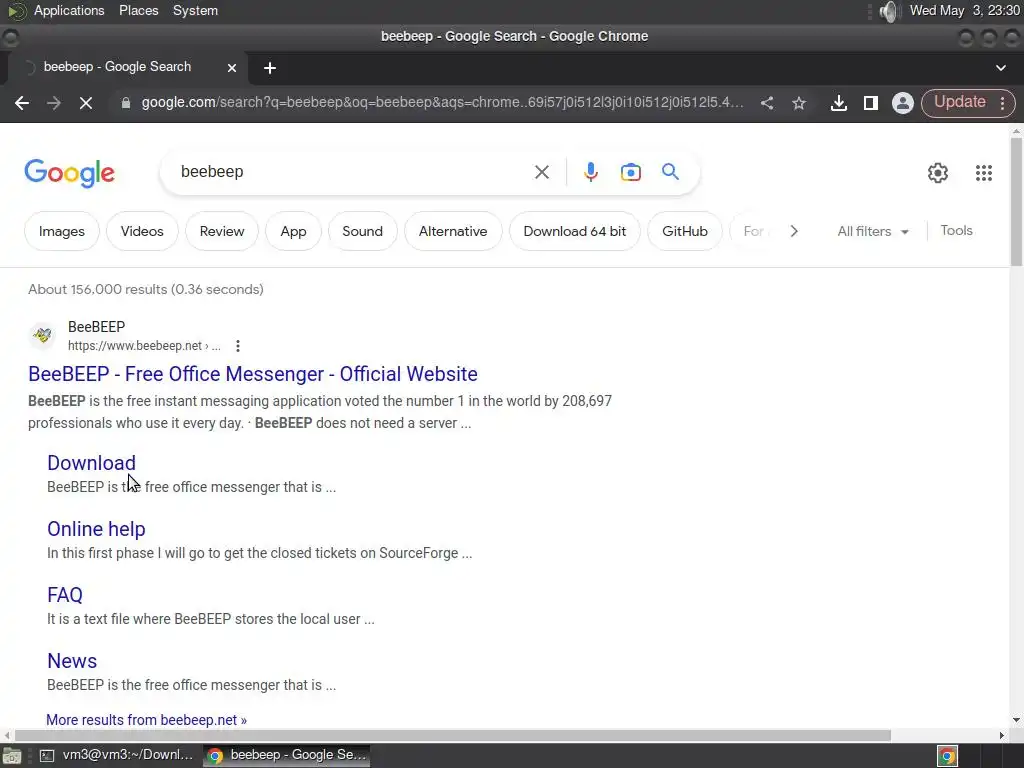Go back to the previous page
Screen dimensions: 1024x768
pyautogui.click(x=22, y=103)
